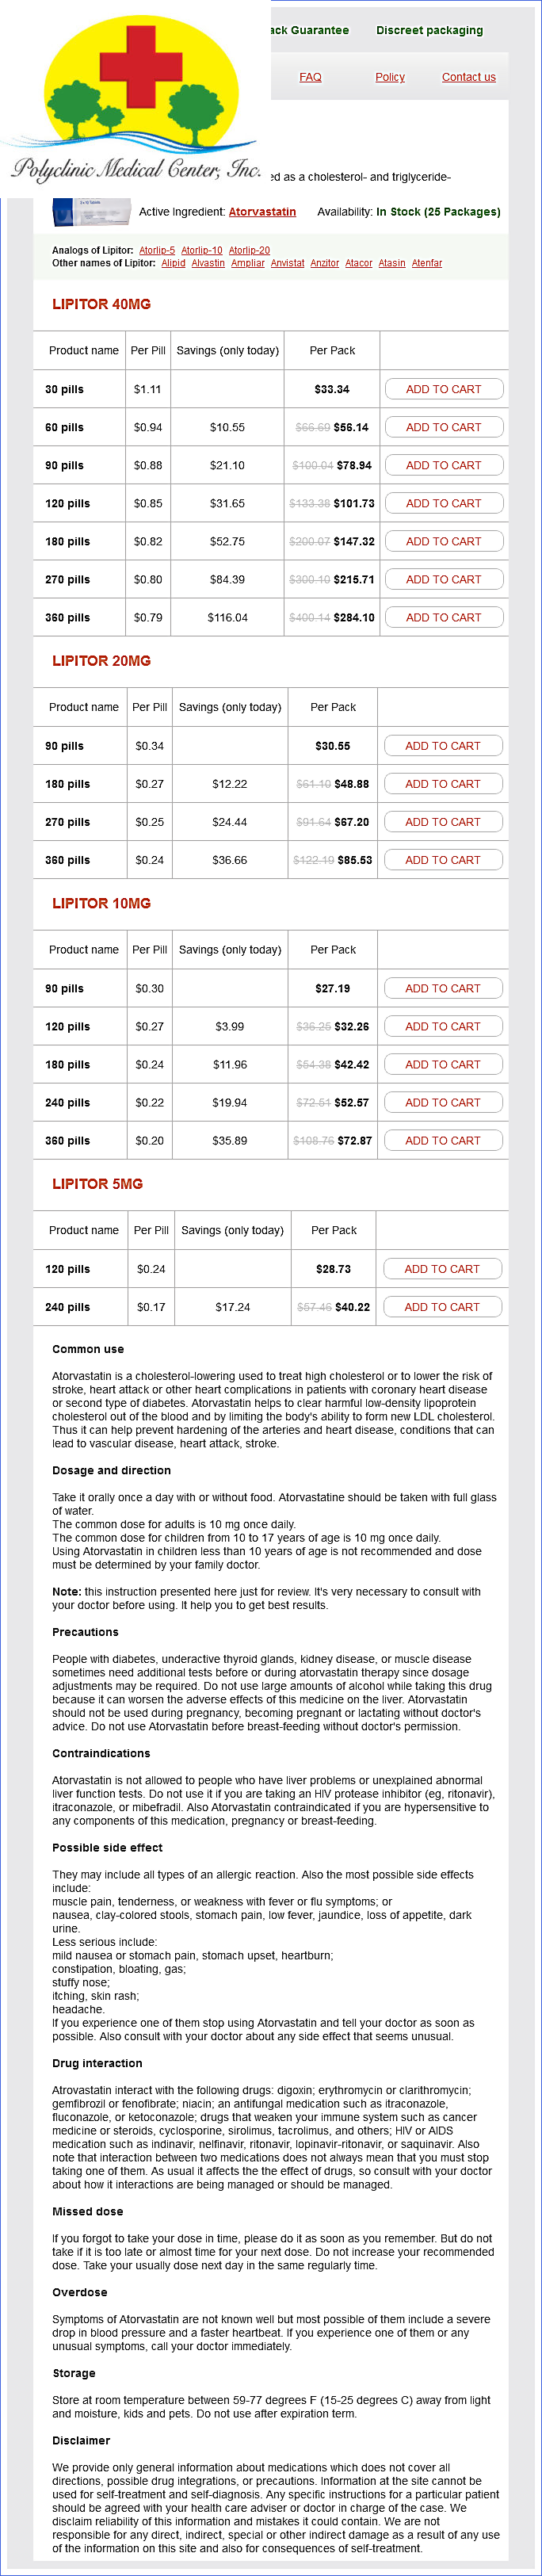
Task: Add Lipitor 20mg 270 pills to cart
Action: 442,822
